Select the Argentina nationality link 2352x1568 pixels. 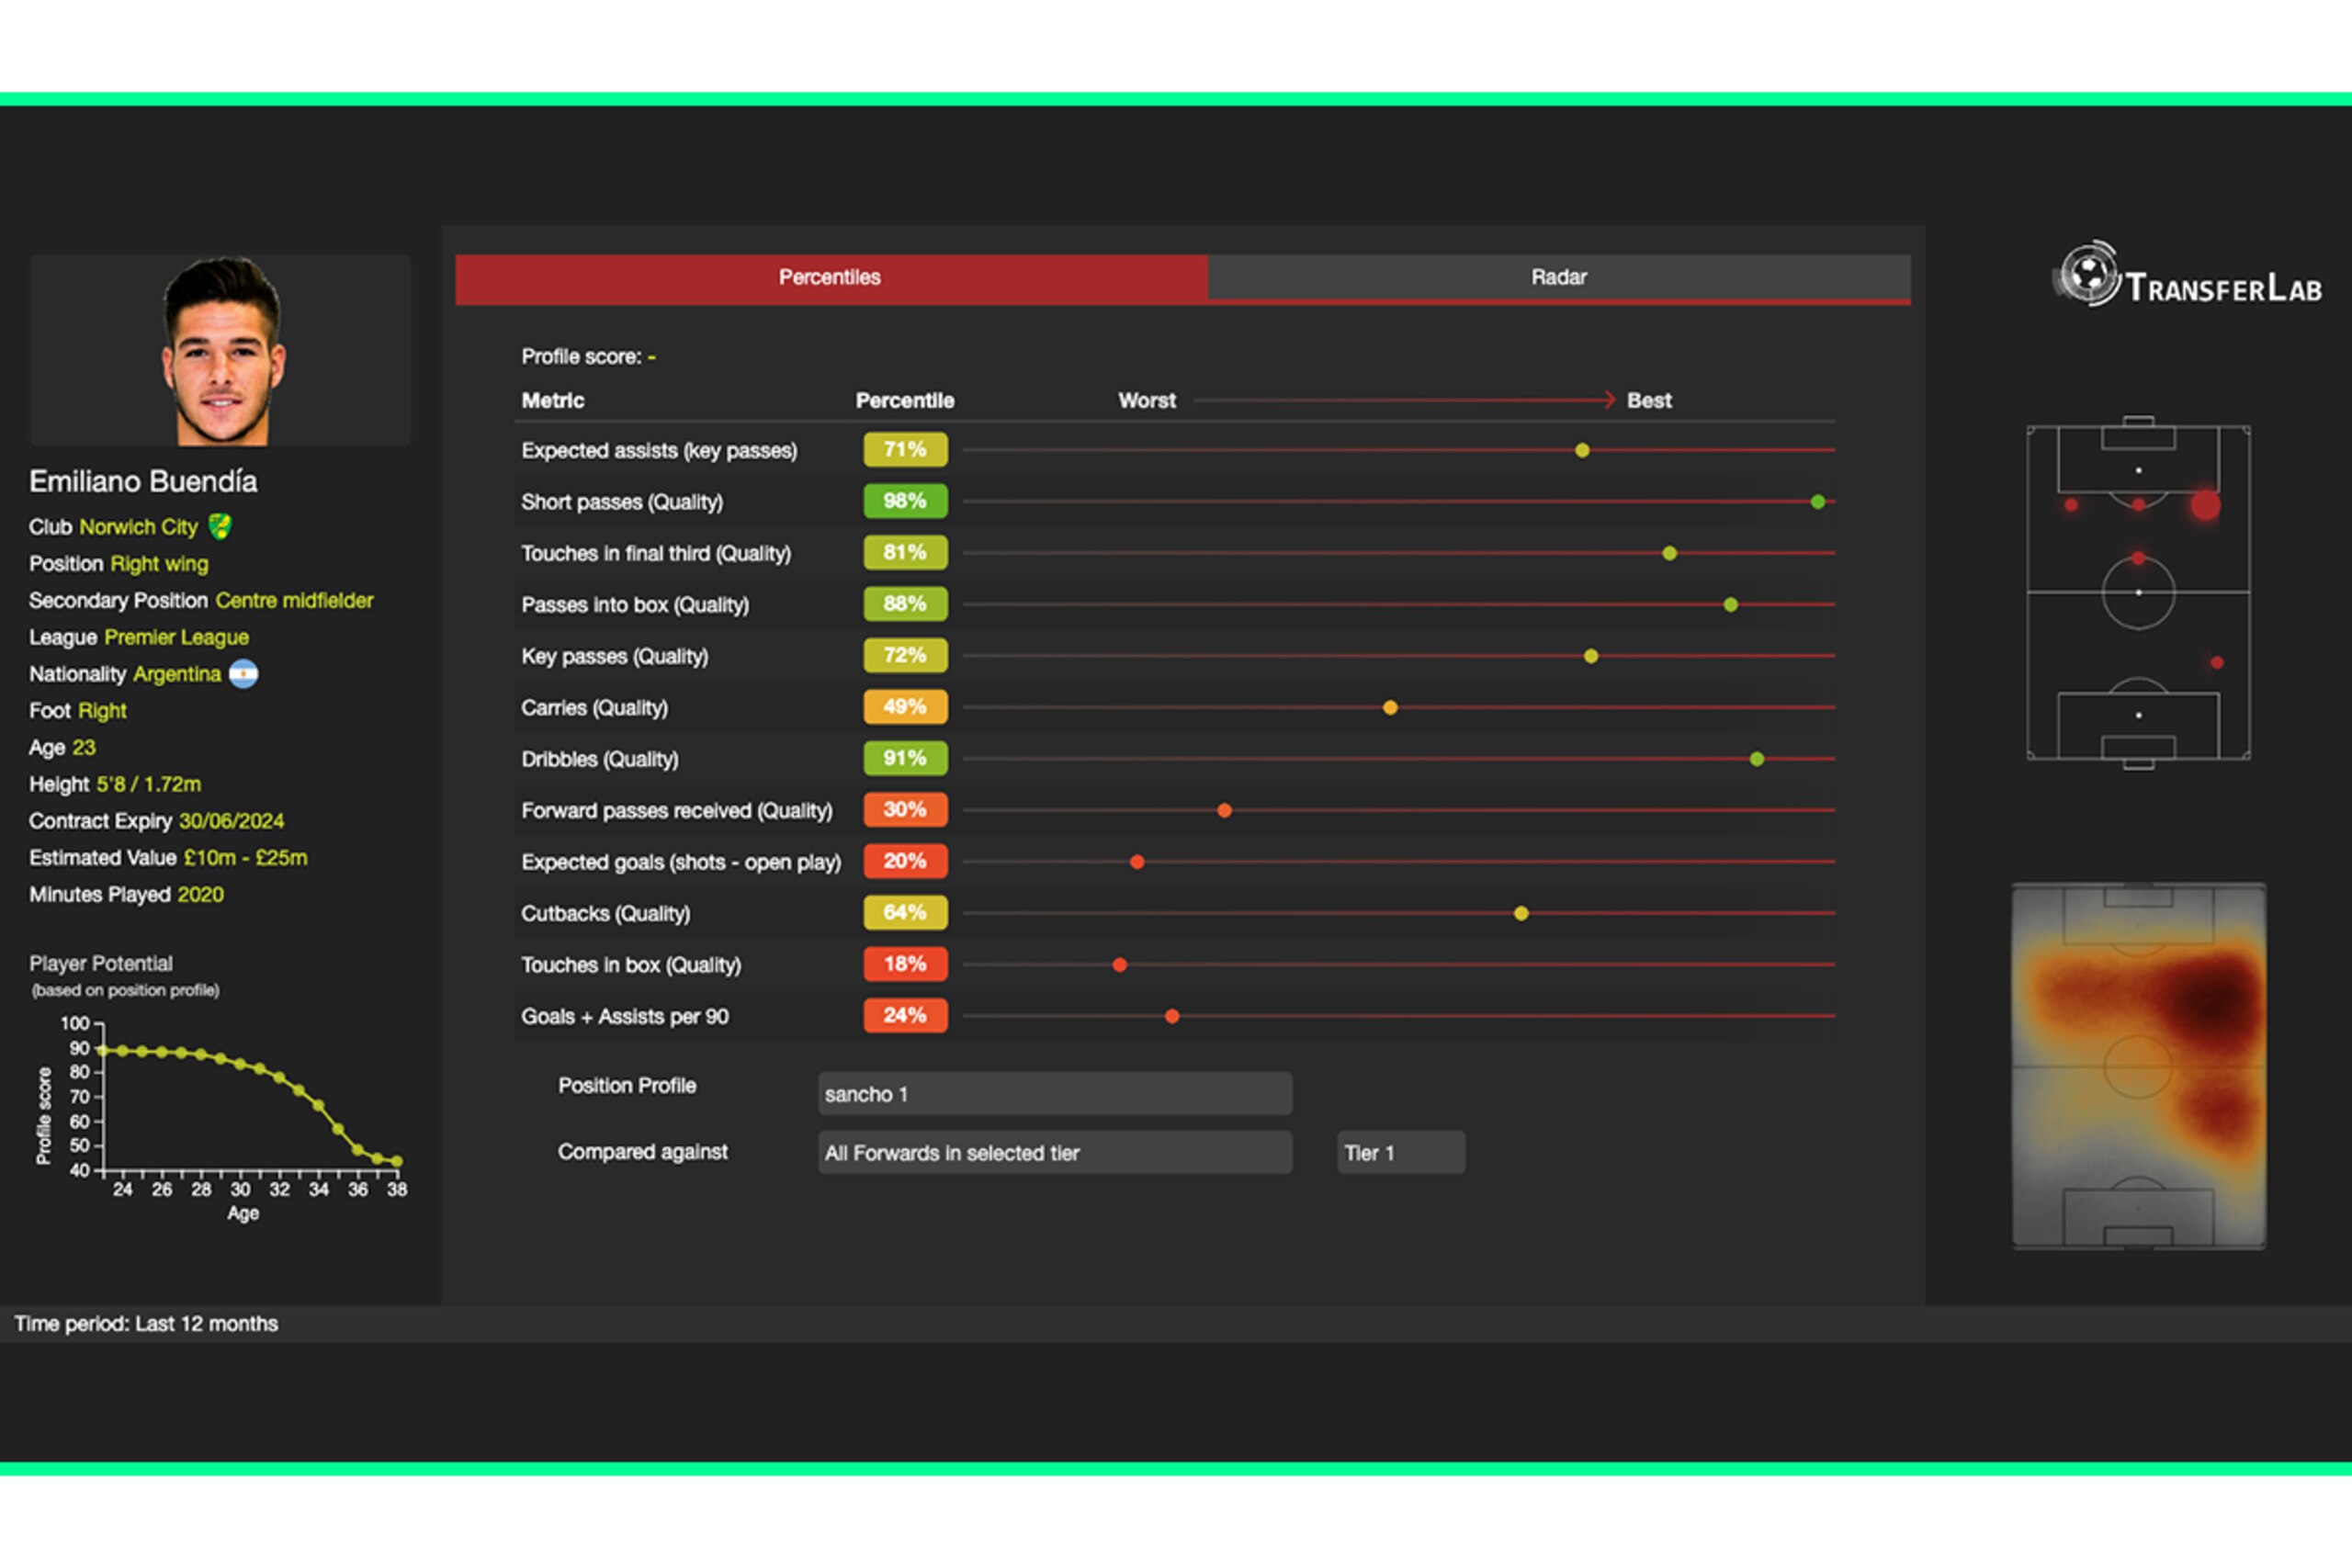(x=177, y=674)
